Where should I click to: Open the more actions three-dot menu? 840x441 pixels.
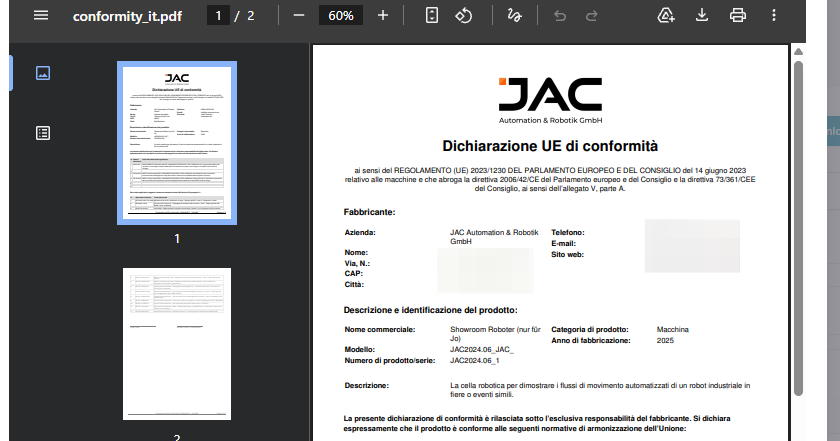(x=774, y=16)
